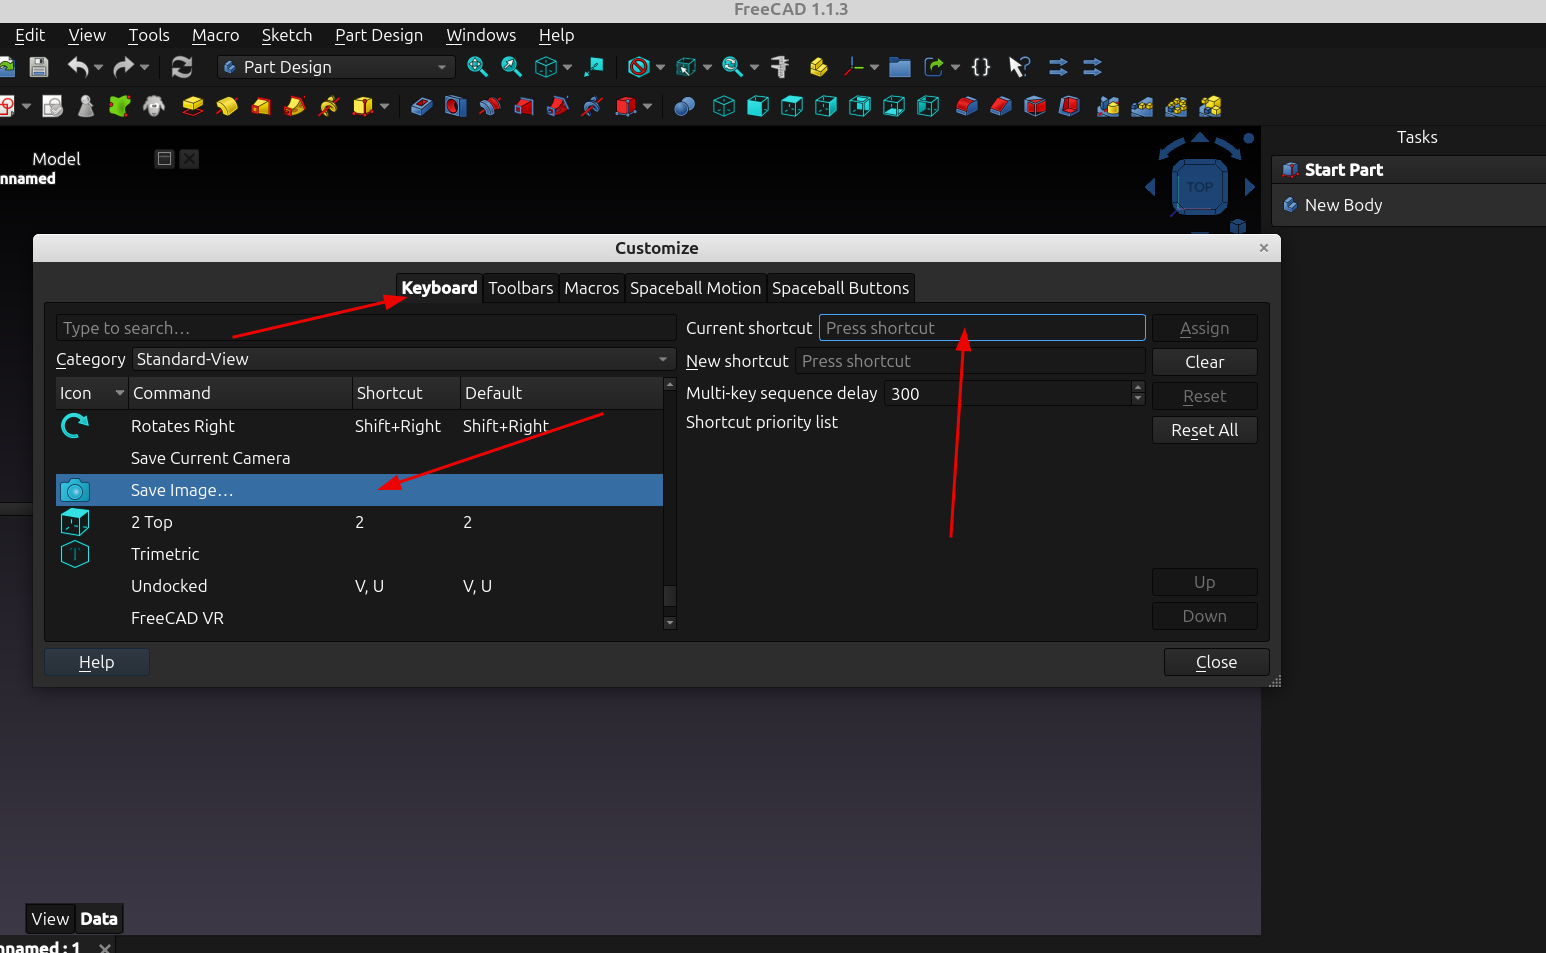1546x953 pixels.
Task: Open the Tools menu
Action: (149, 35)
